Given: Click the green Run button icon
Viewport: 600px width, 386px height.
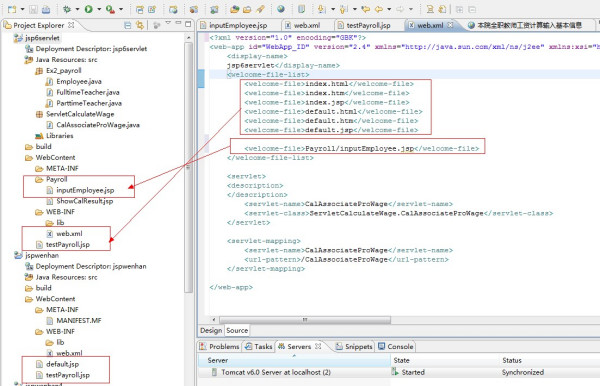Looking at the screenshot, I should tap(89, 9).
